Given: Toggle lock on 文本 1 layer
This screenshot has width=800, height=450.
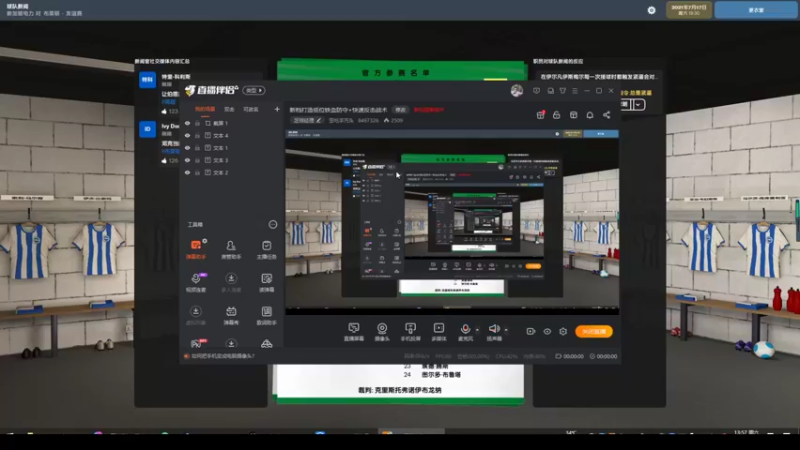Looking at the screenshot, I should coord(197,148).
